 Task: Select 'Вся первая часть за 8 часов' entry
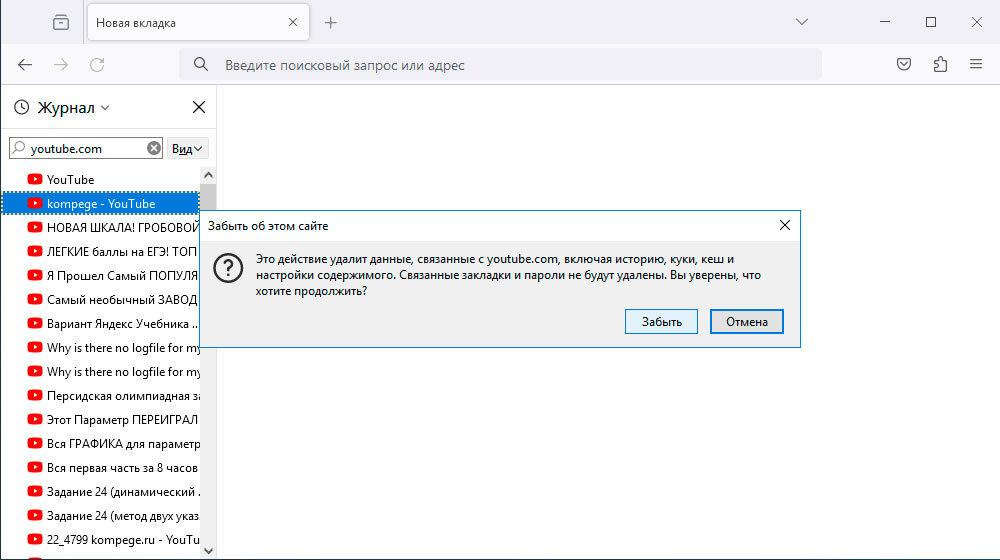coord(100,468)
